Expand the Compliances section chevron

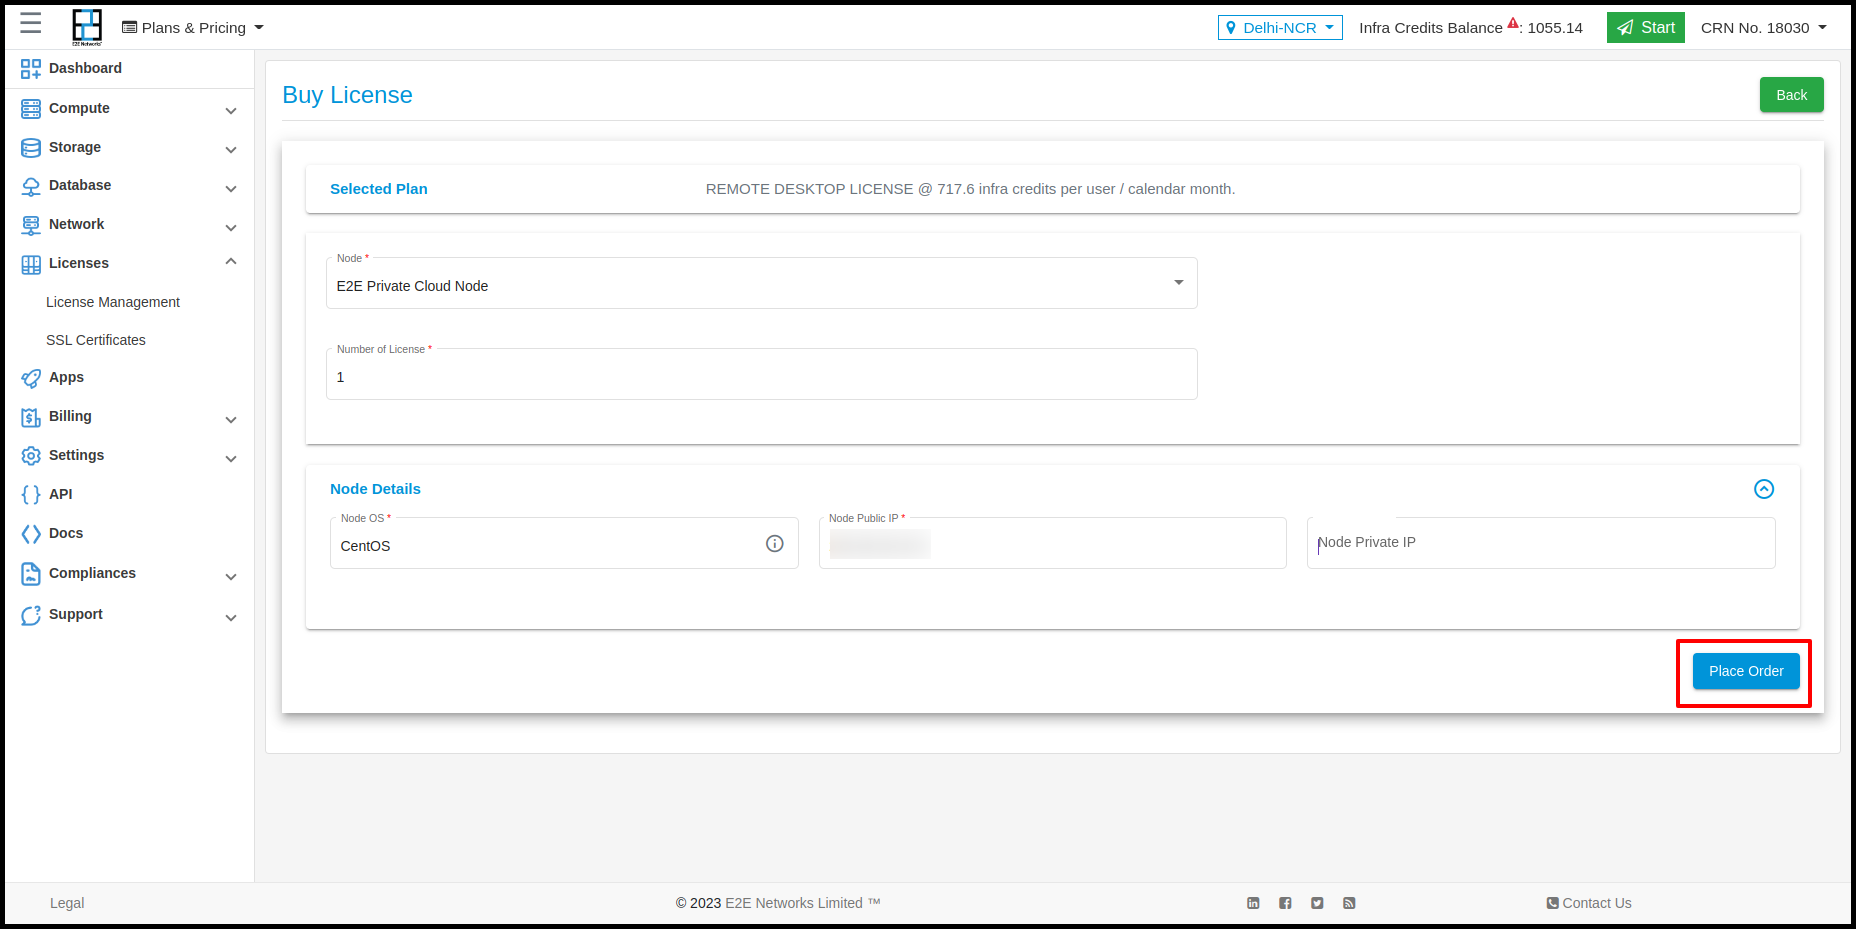[x=231, y=577]
